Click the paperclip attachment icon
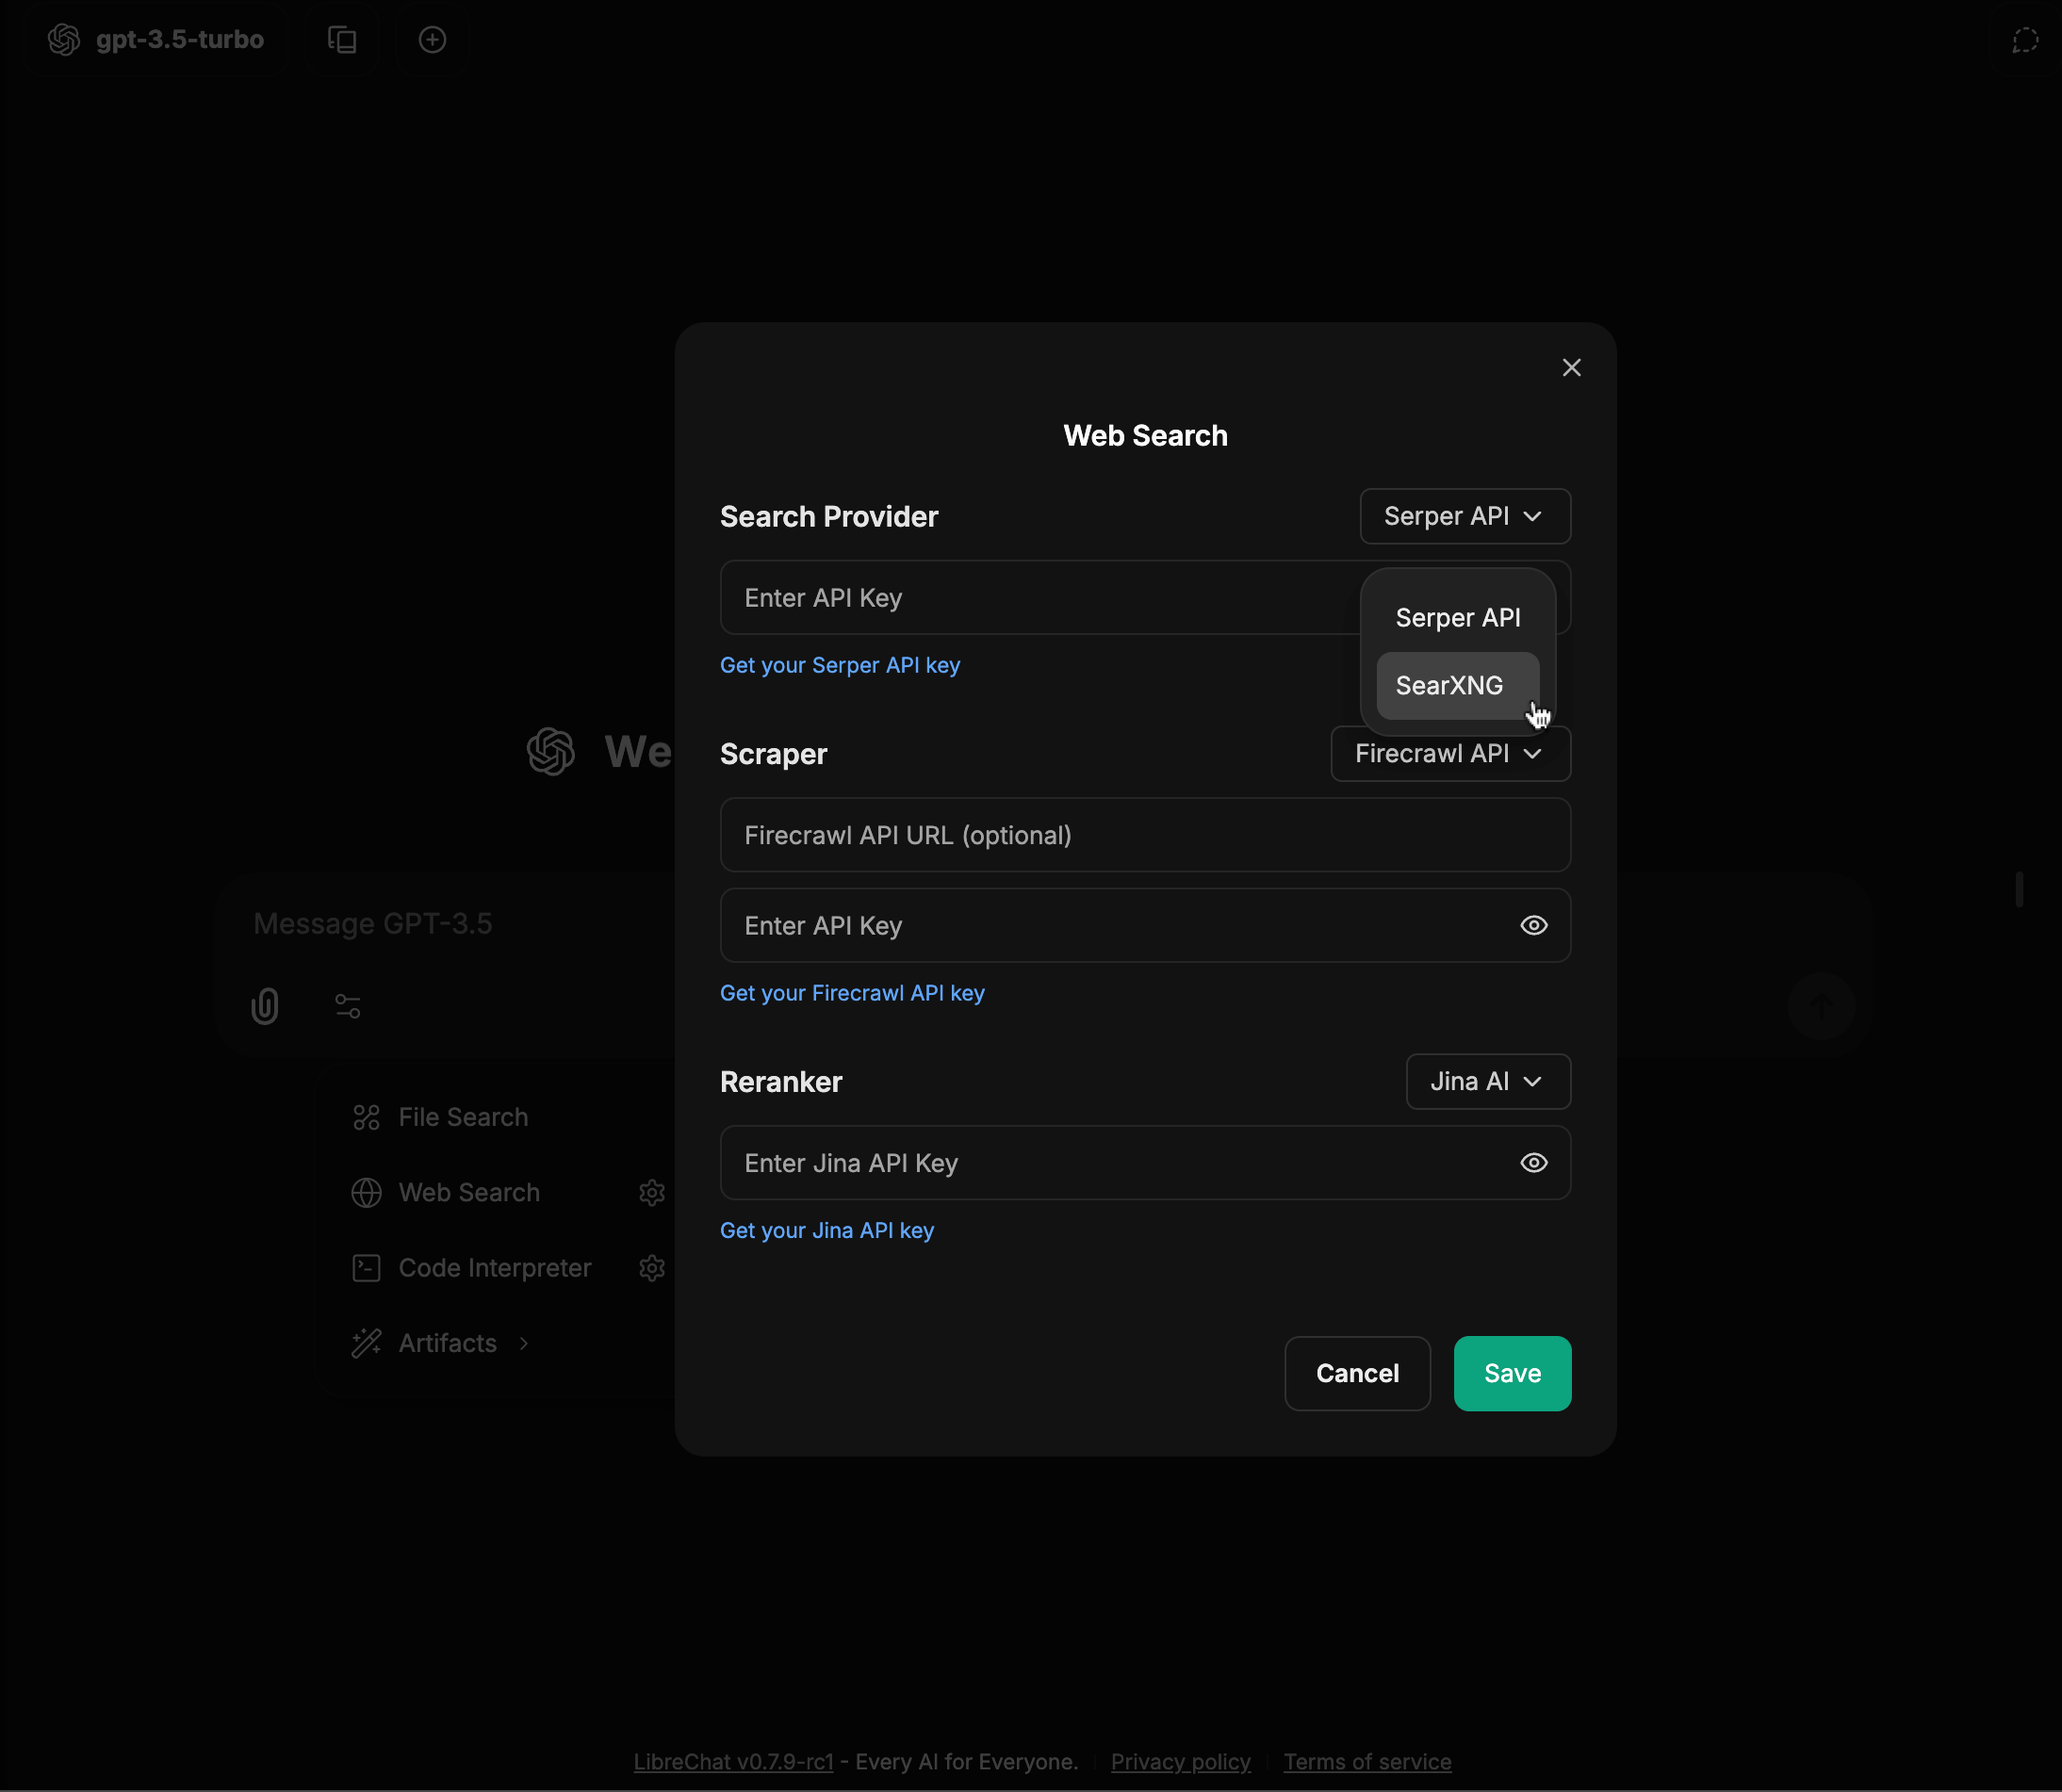Viewport: 2062px width, 1792px height. click(264, 1006)
